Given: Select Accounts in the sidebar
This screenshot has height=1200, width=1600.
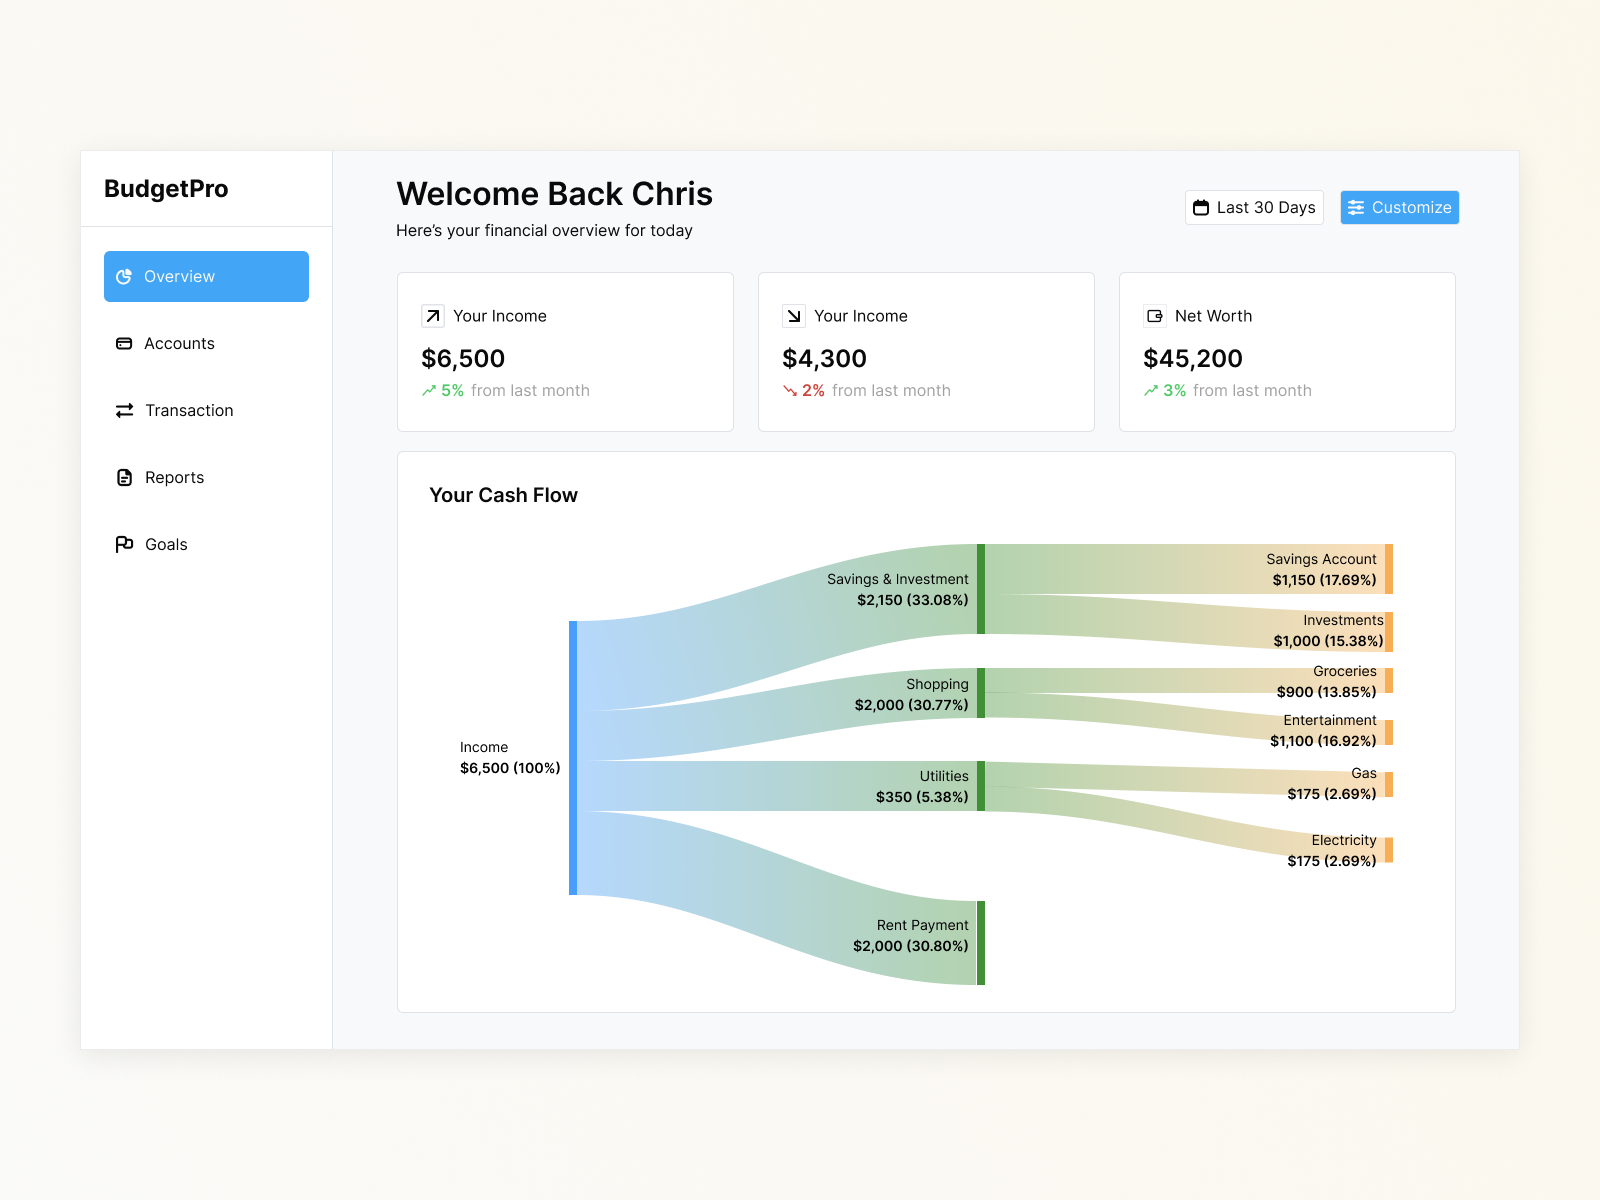Looking at the screenshot, I should point(206,344).
